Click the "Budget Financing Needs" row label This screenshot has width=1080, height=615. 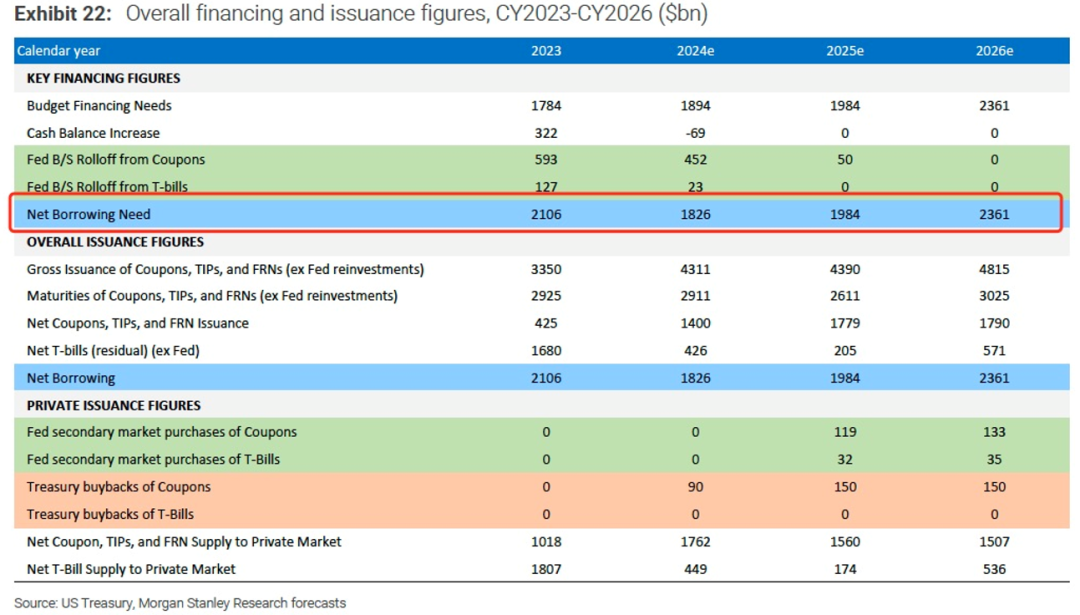99,105
